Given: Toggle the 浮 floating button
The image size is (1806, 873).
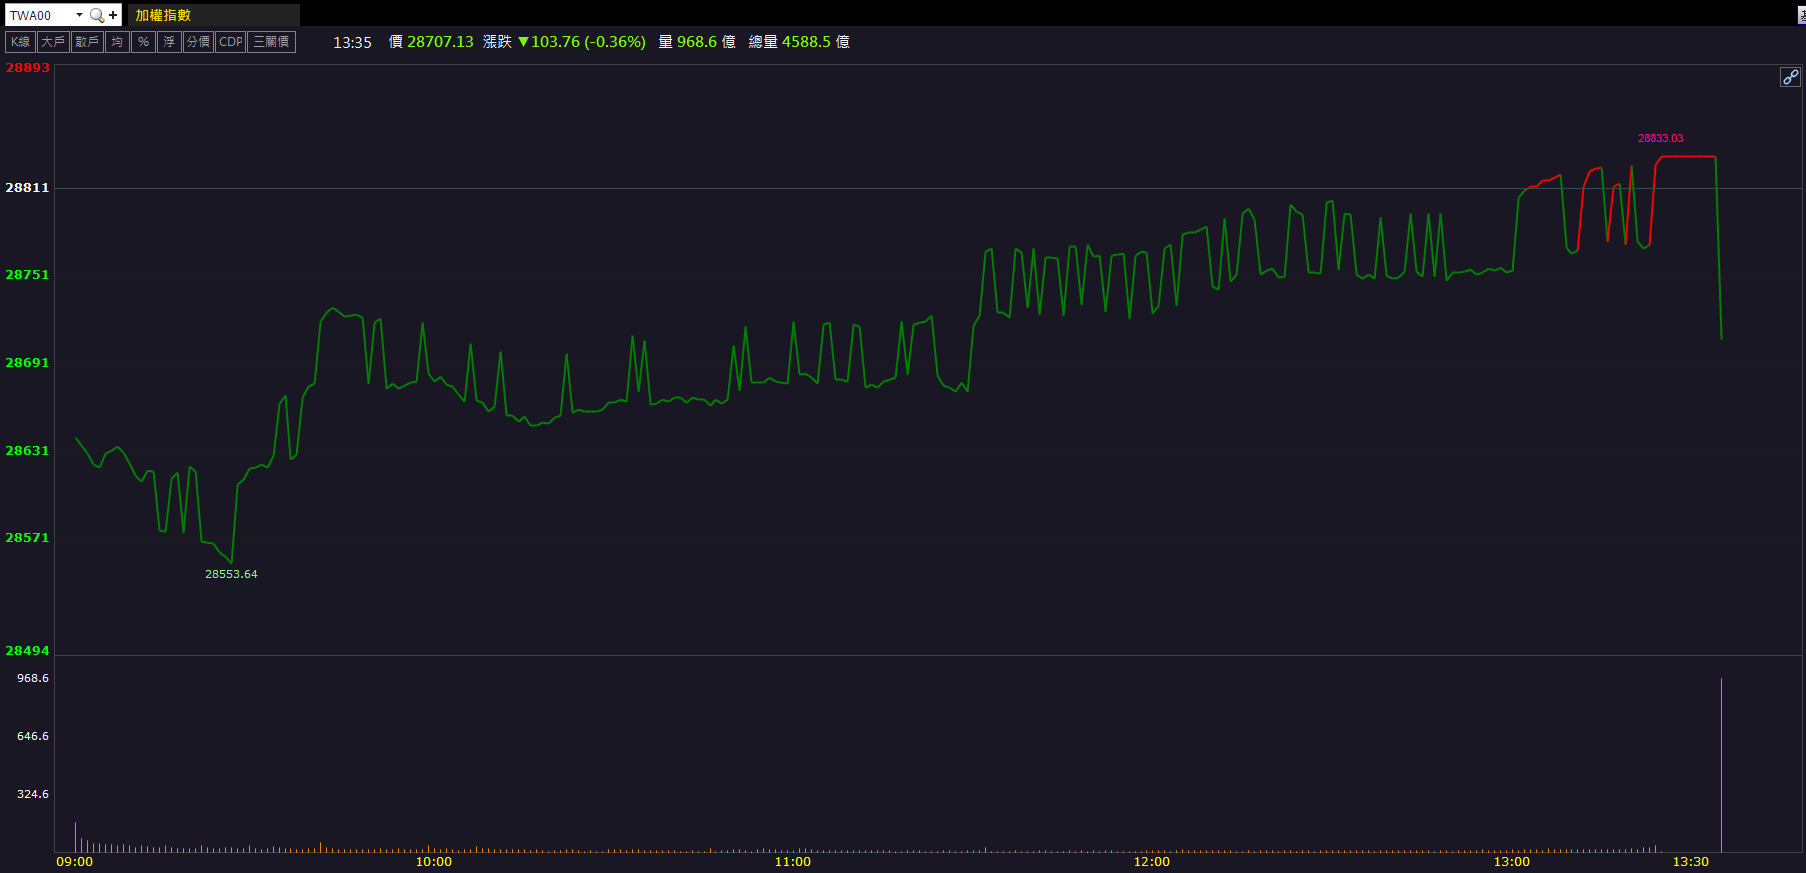Looking at the screenshot, I should (x=169, y=42).
